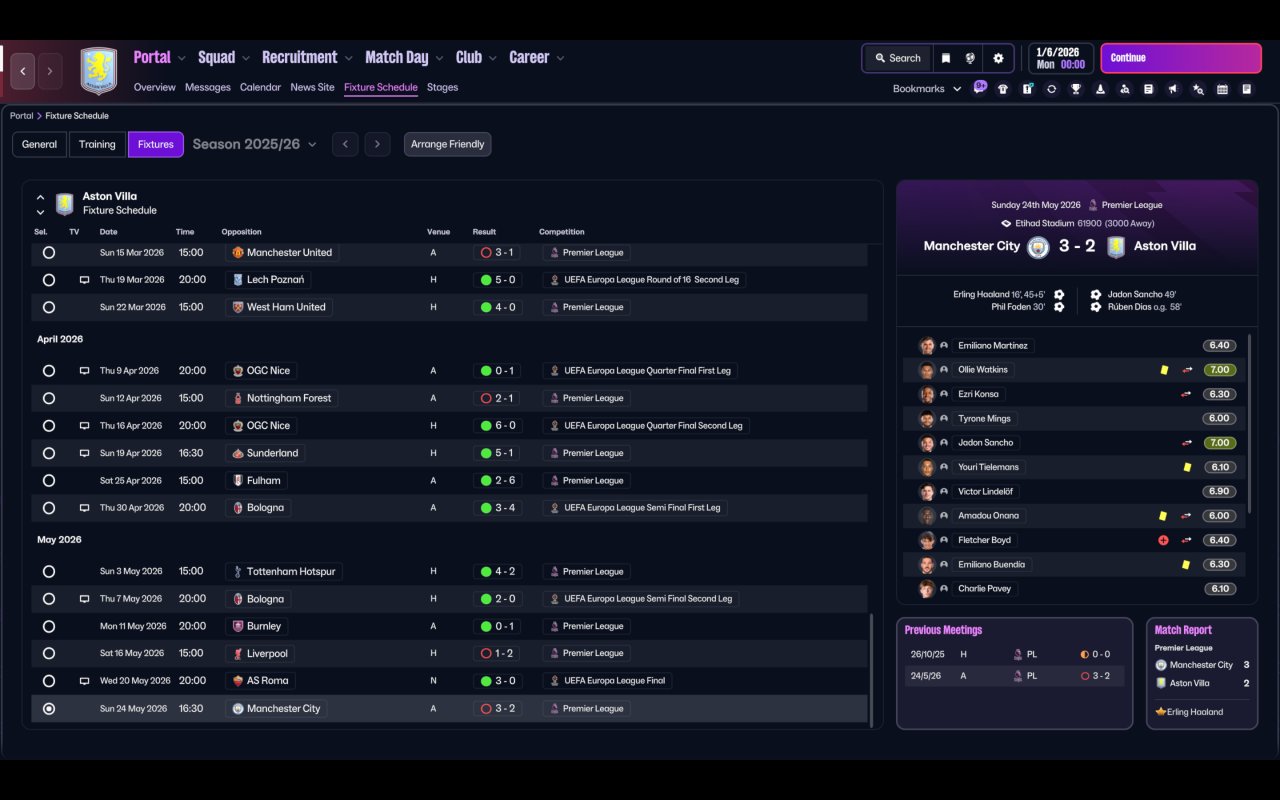Select the Manchester United fixture radio button
This screenshot has height=800, width=1280.
coord(49,253)
